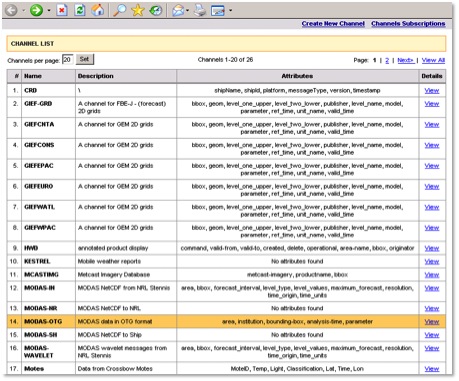Open Search with the magnifying glass icon

(x=120, y=10)
